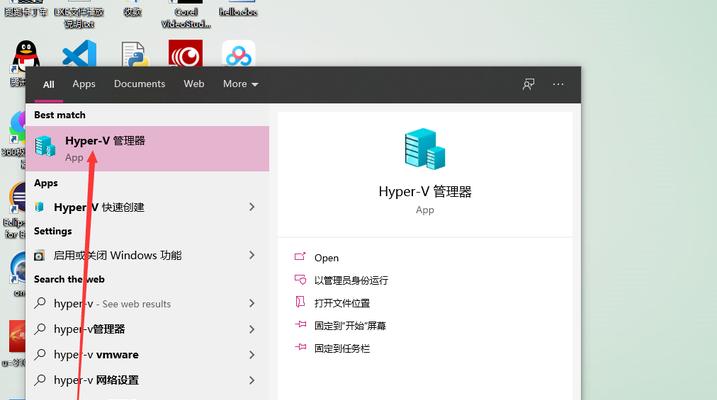Screen dimensions: 717x400
Task: Click the Visual Studio Code desktop icon
Action: 80,54
